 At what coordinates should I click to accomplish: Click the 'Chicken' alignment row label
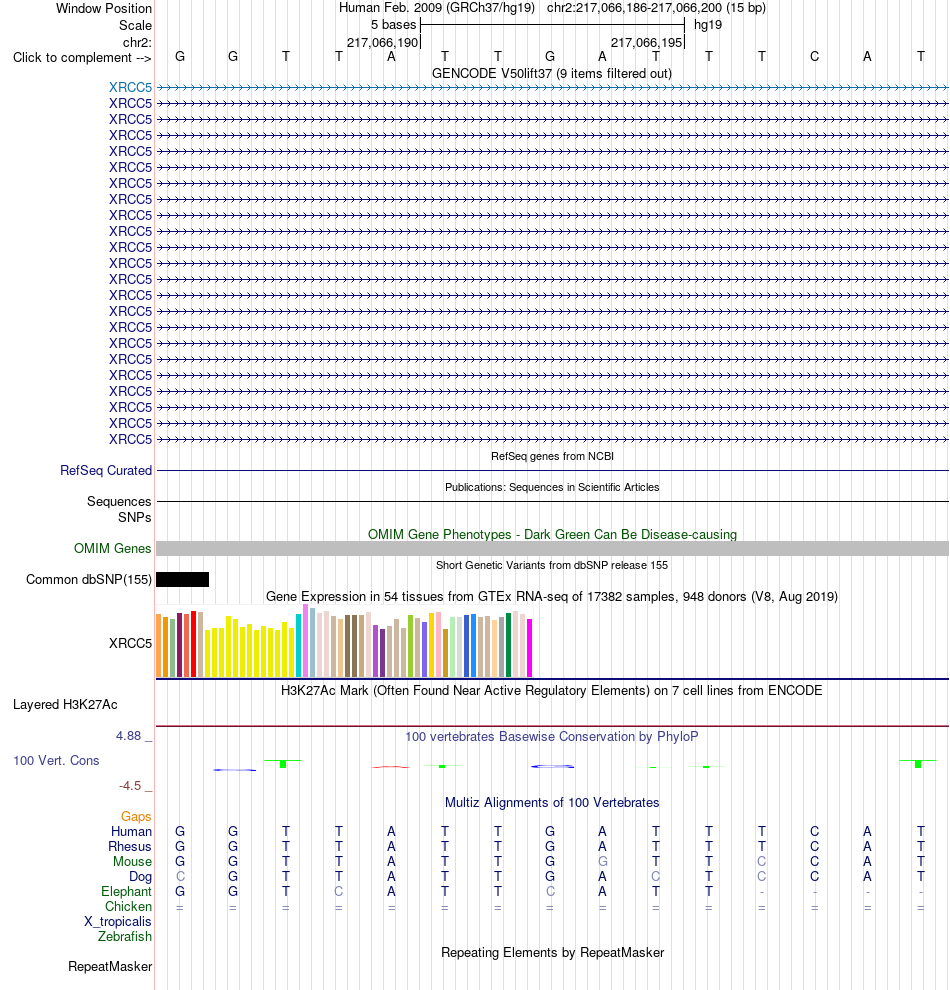click(128, 907)
